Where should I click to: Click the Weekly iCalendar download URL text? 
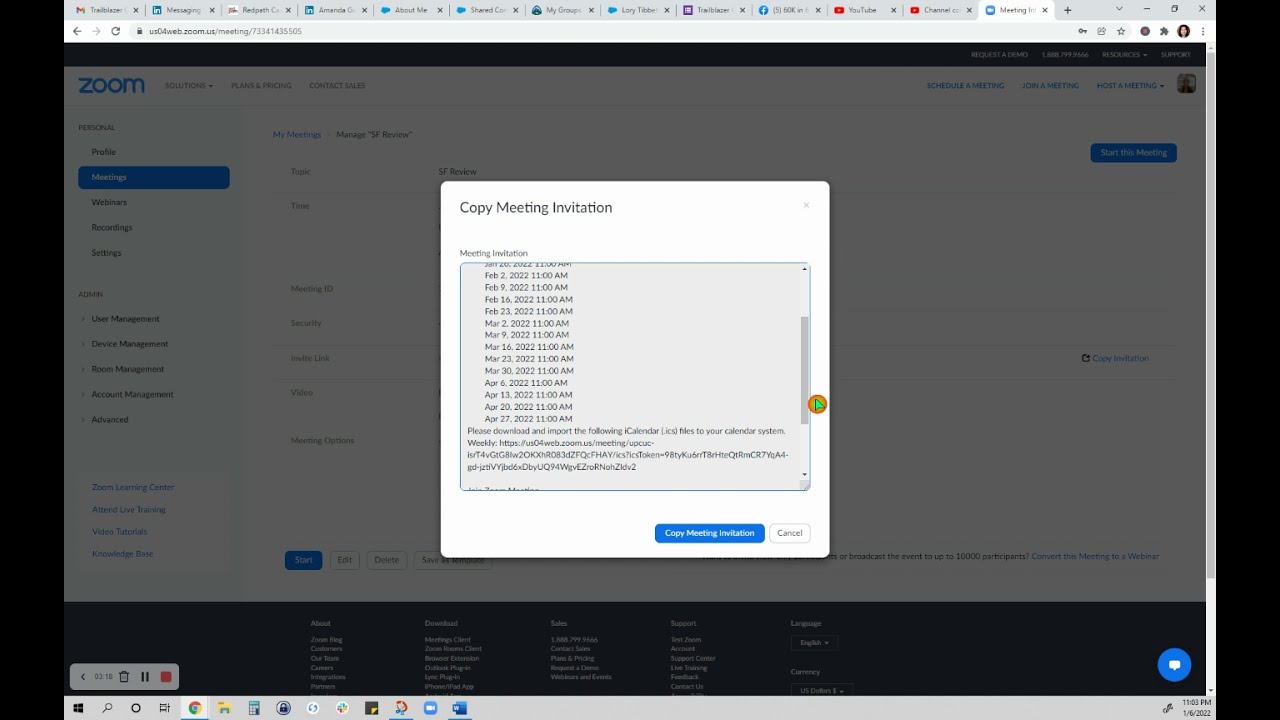point(627,455)
